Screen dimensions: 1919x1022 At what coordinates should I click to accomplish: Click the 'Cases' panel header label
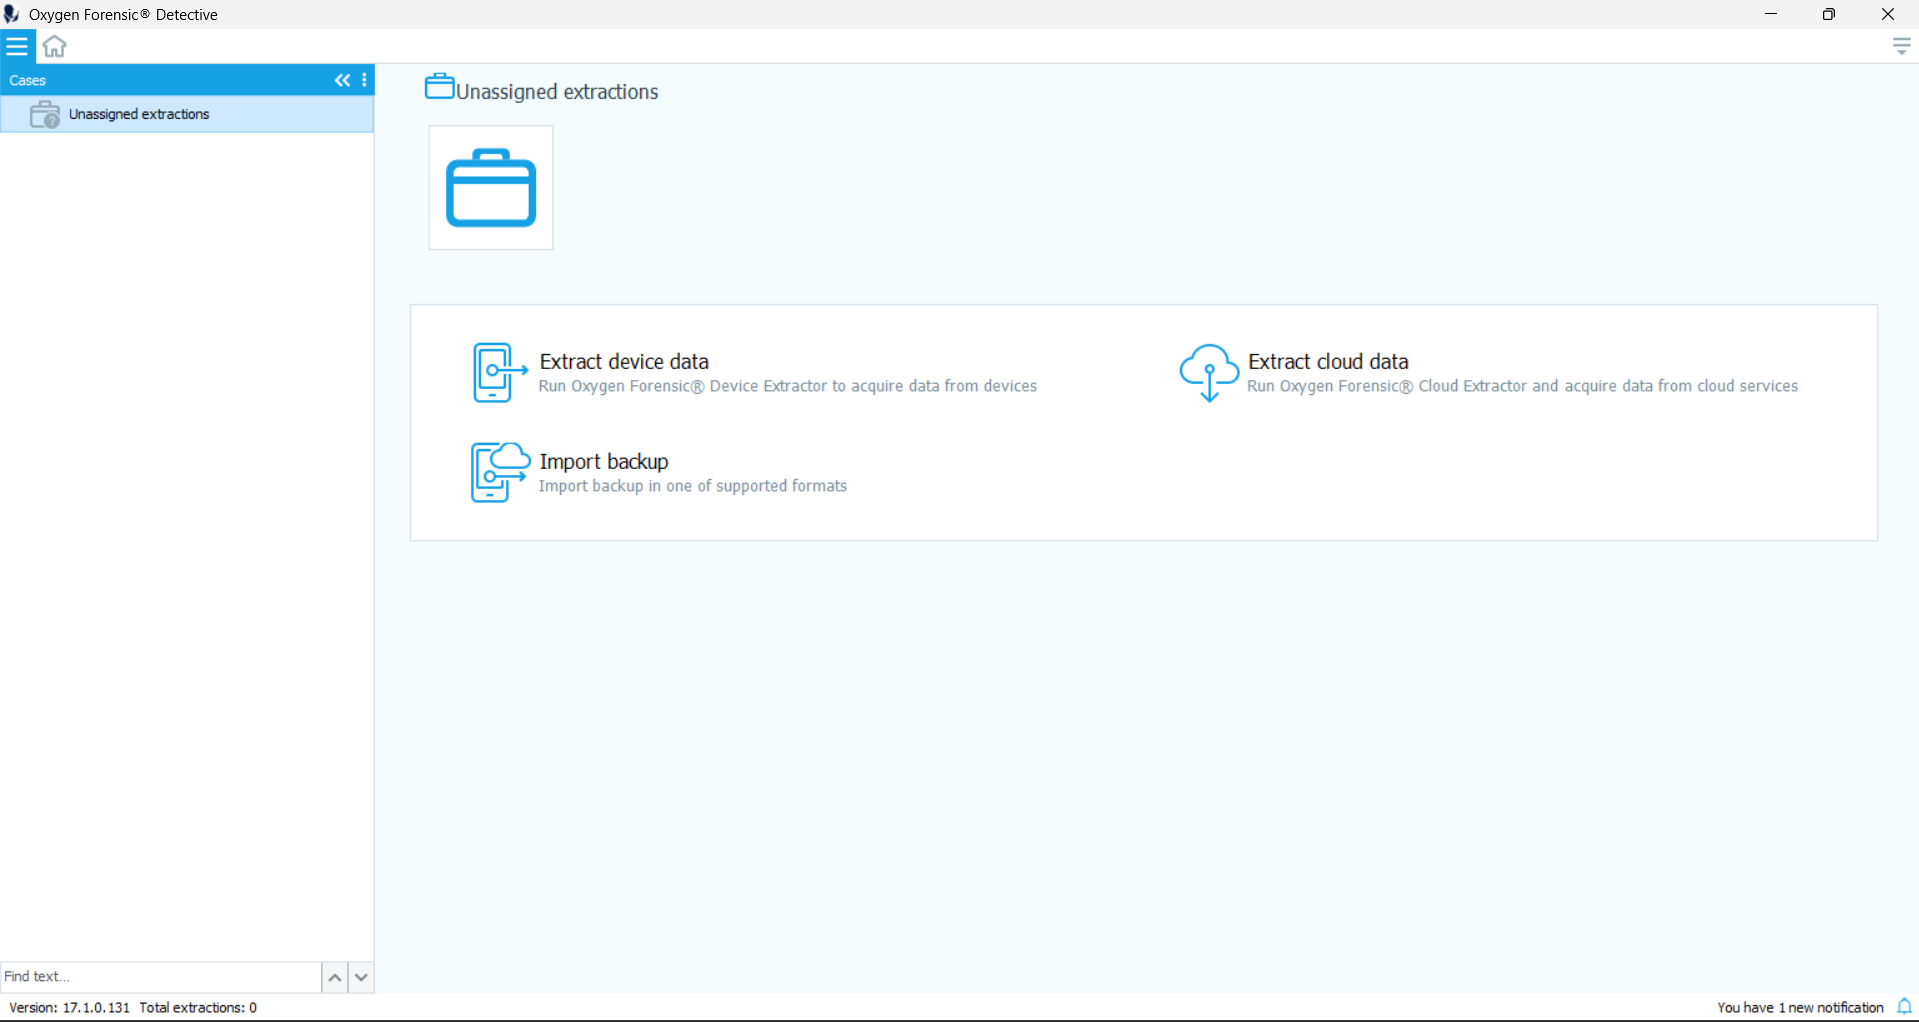[x=28, y=80]
